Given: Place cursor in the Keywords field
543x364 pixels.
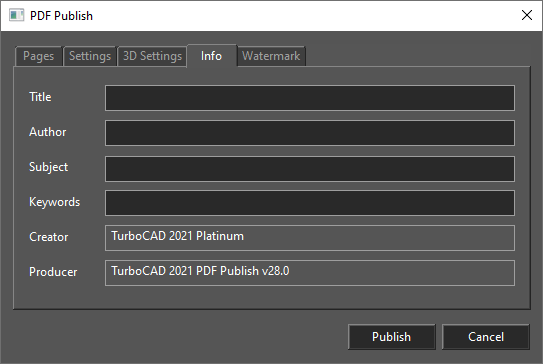Looking at the screenshot, I should point(310,203).
